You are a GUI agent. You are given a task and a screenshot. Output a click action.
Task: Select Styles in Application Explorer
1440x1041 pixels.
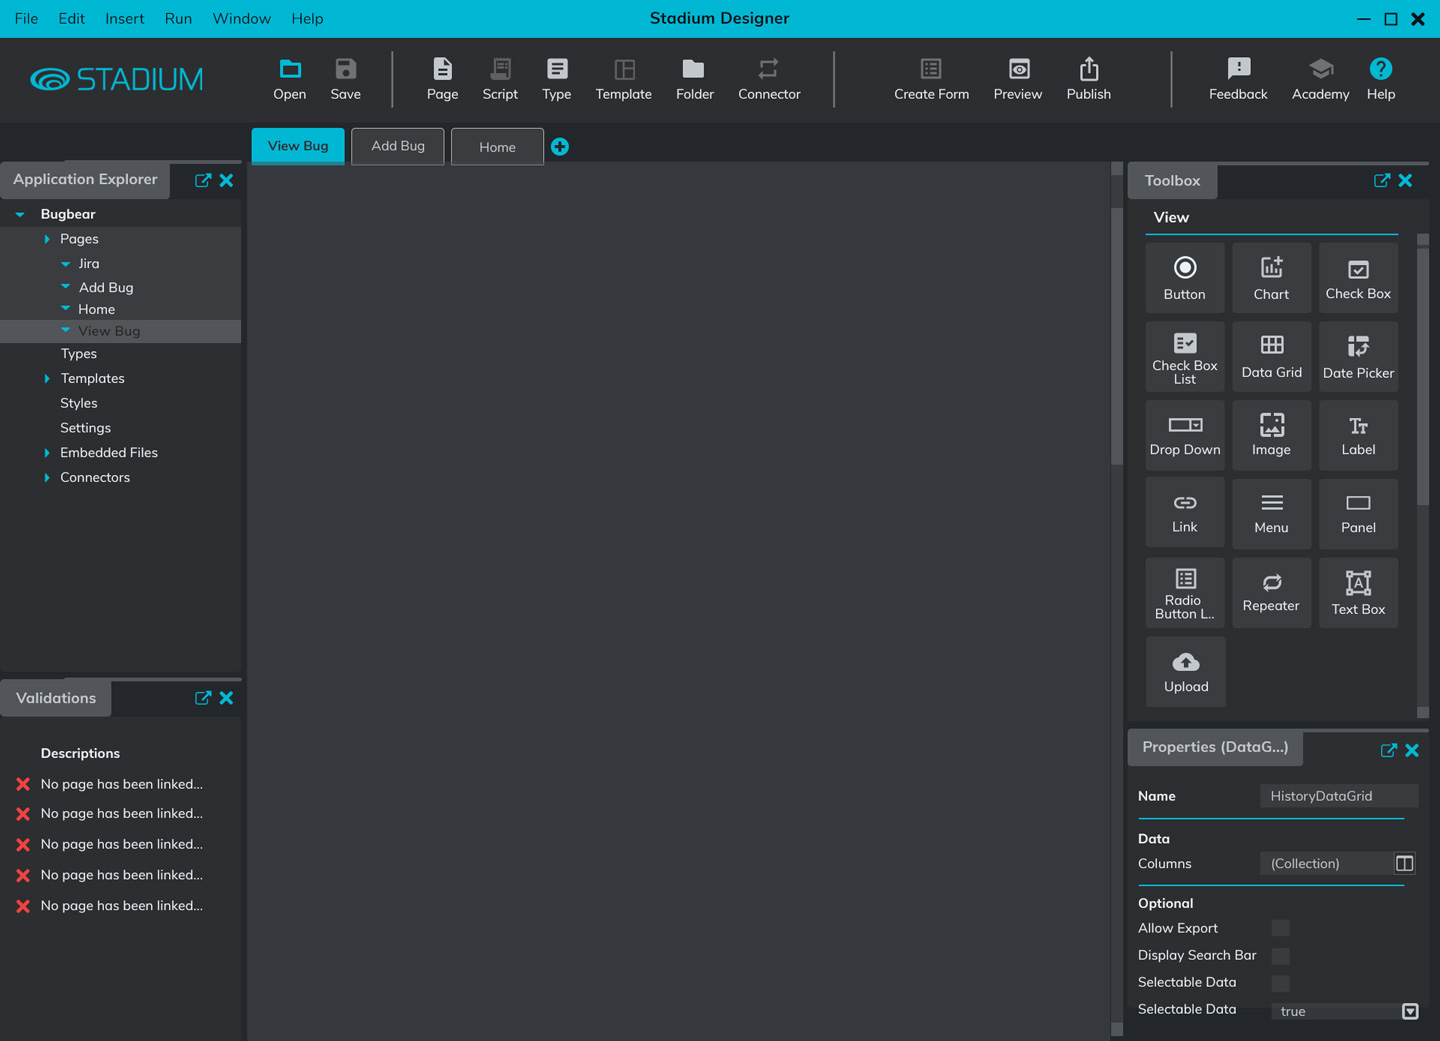[79, 403]
